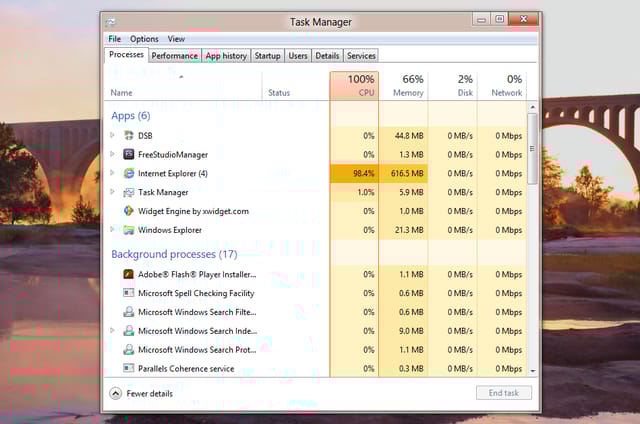The height and width of the screenshot is (424, 640).
Task: Click Windows Explorer's 21.3 MB memory cell
Action: click(x=403, y=230)
